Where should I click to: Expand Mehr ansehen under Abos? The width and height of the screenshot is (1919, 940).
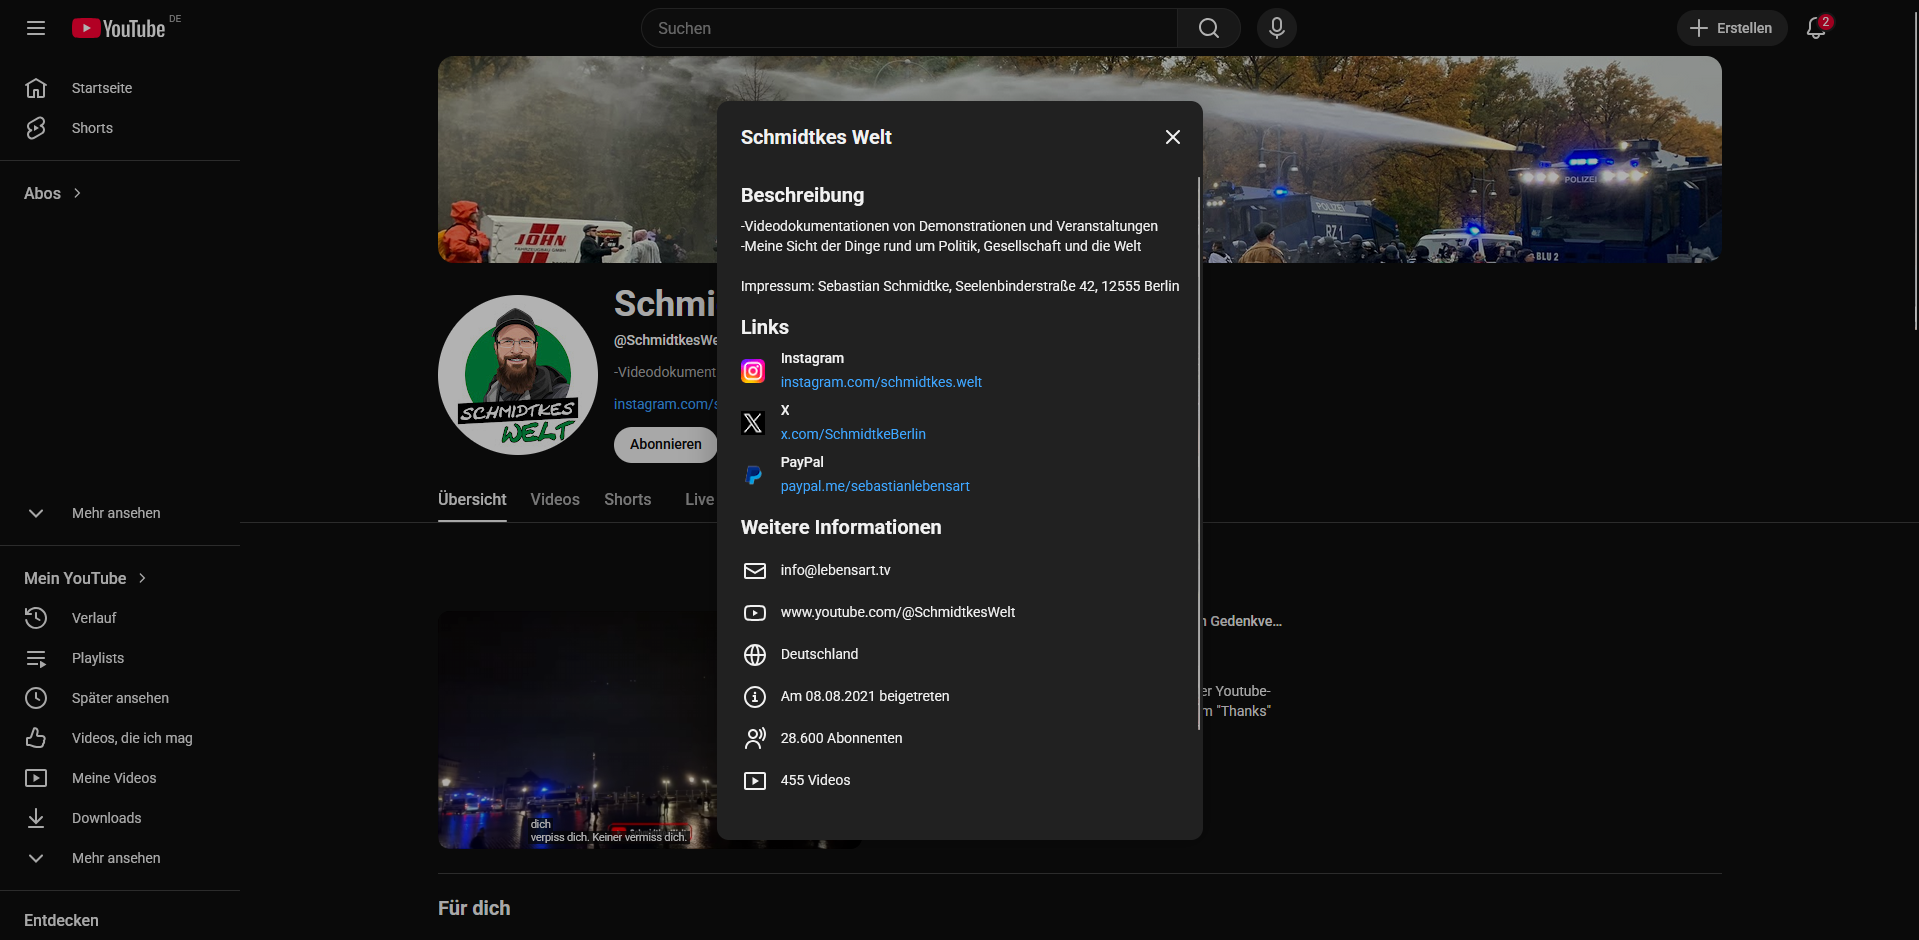click(x=115, y=513)
